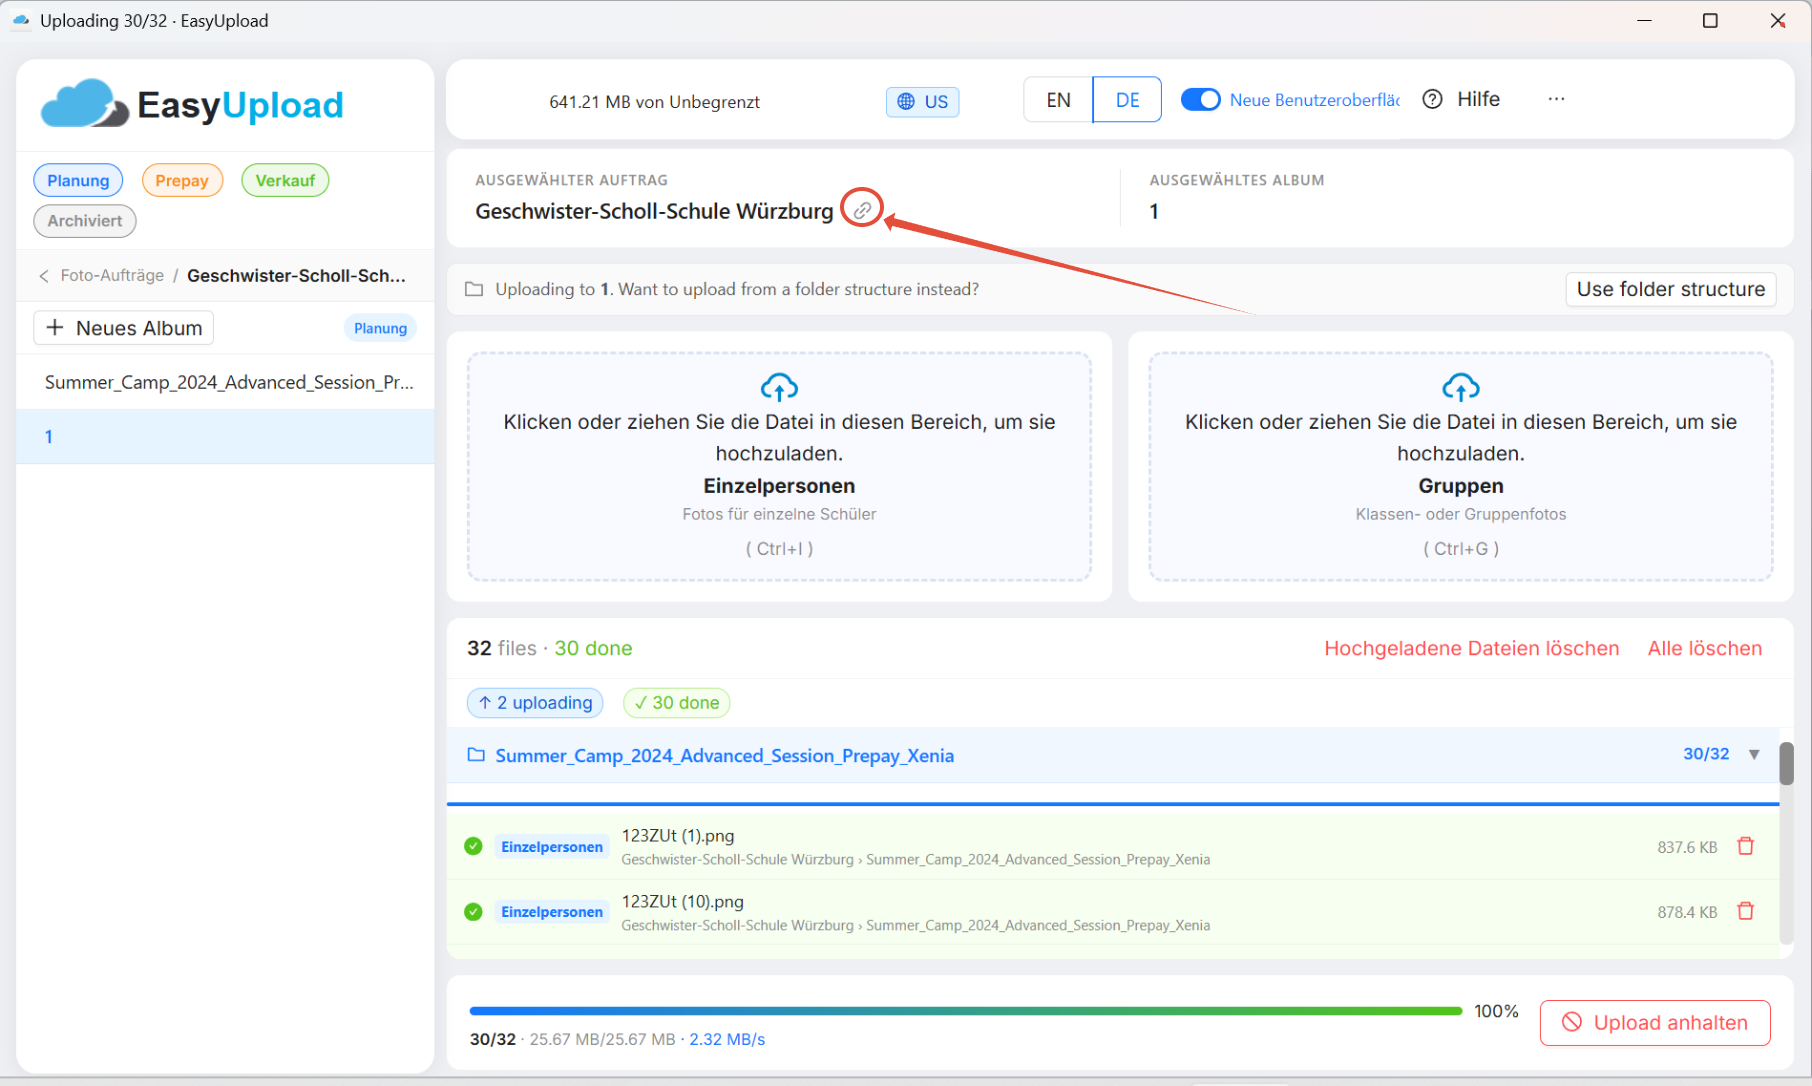Click the folder icon in the upload hint bar

coord(474,289)
